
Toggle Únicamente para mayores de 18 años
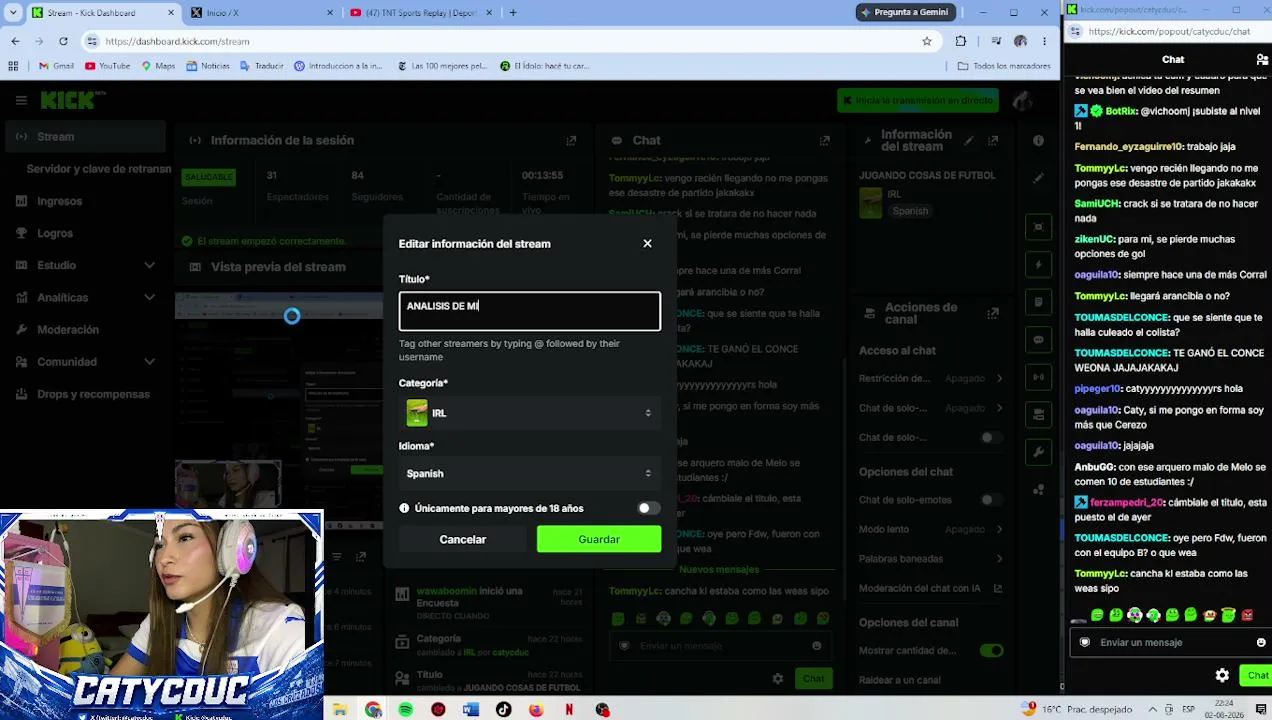pyautogui.click(x=649, y=508)
